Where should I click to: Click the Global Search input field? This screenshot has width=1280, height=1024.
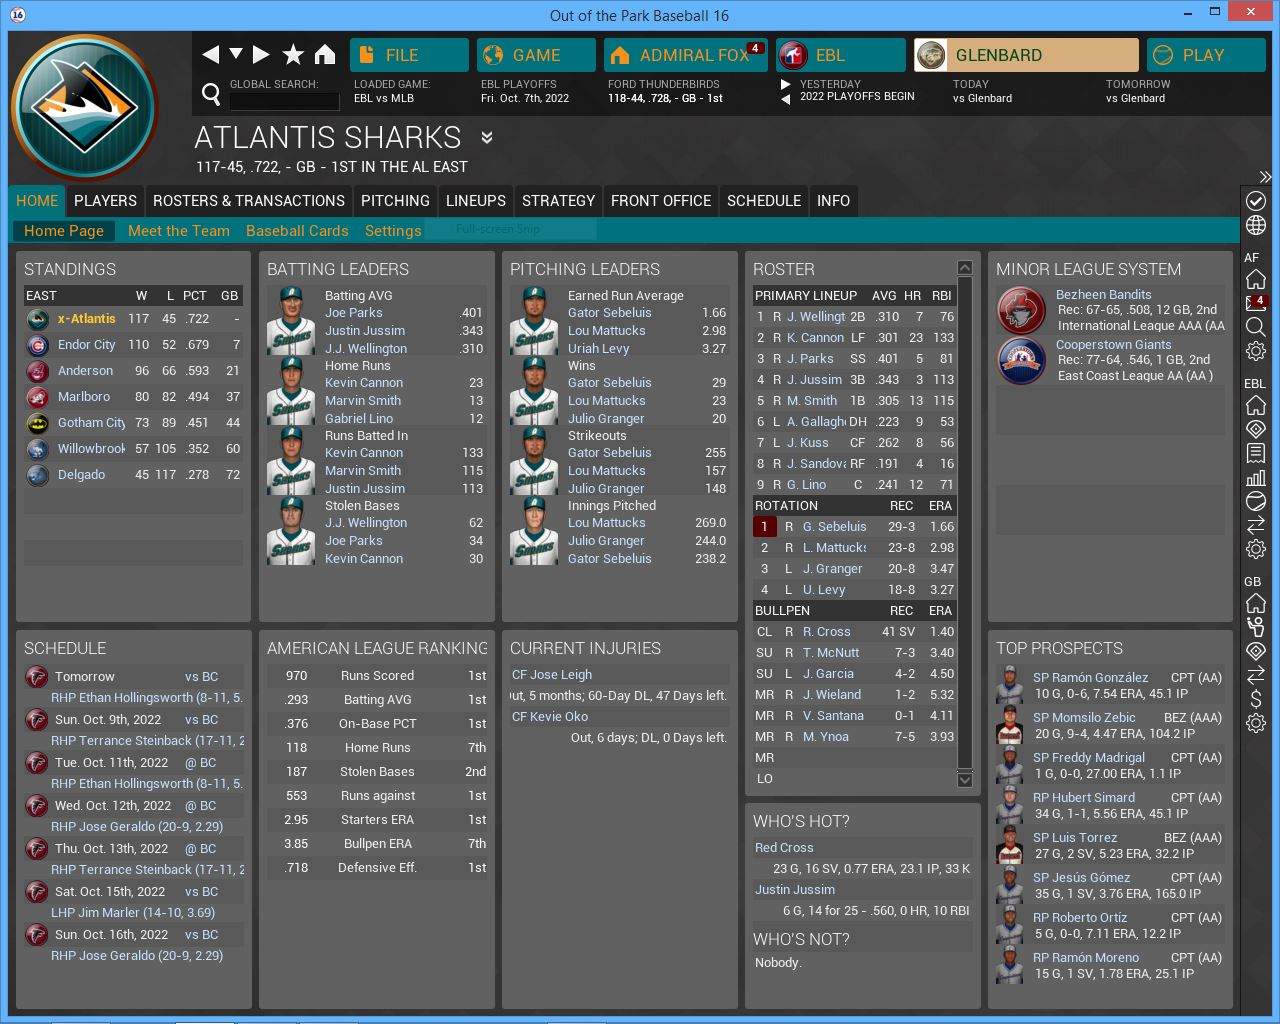click(284, 100)
